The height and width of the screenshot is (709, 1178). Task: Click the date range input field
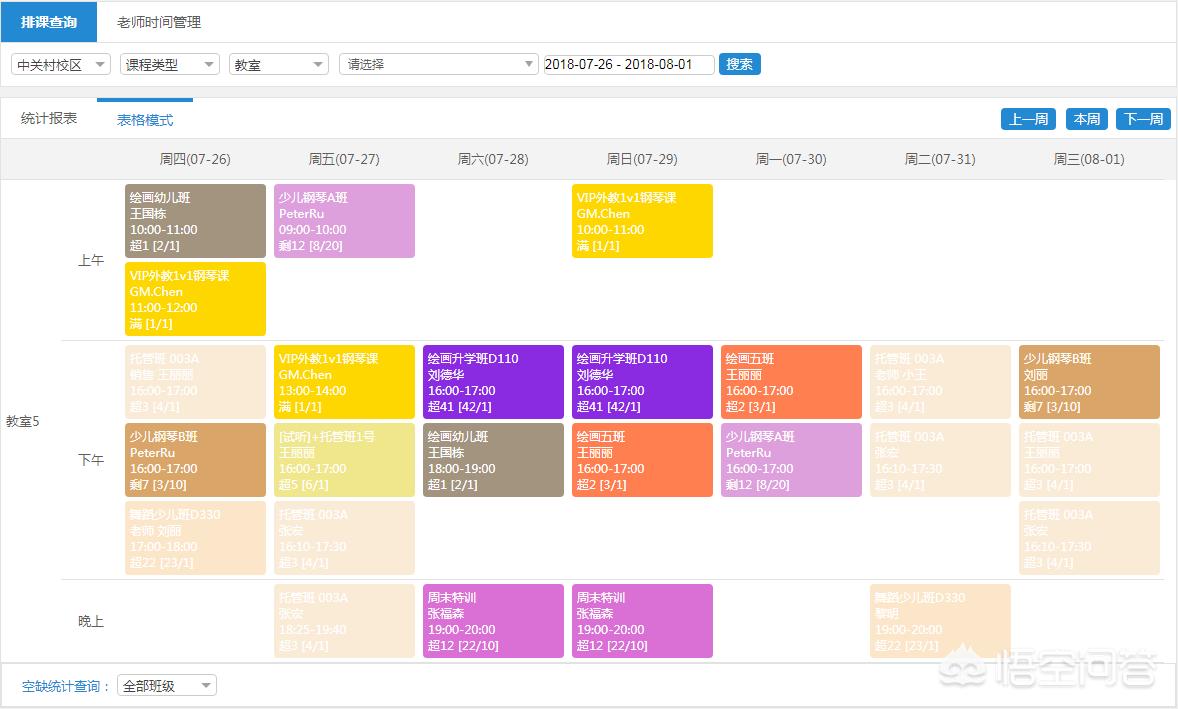628,64
